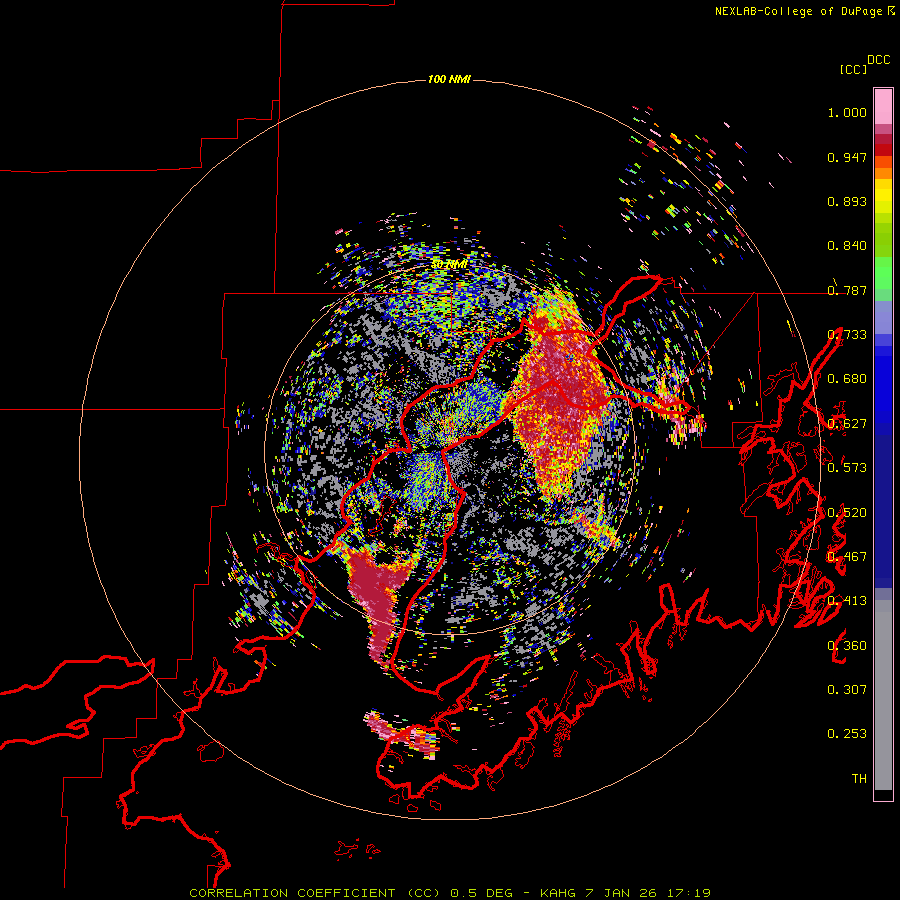Select the 0.680 scale value
This screenshot has width=900, height=900.
[x=847, y=379]
